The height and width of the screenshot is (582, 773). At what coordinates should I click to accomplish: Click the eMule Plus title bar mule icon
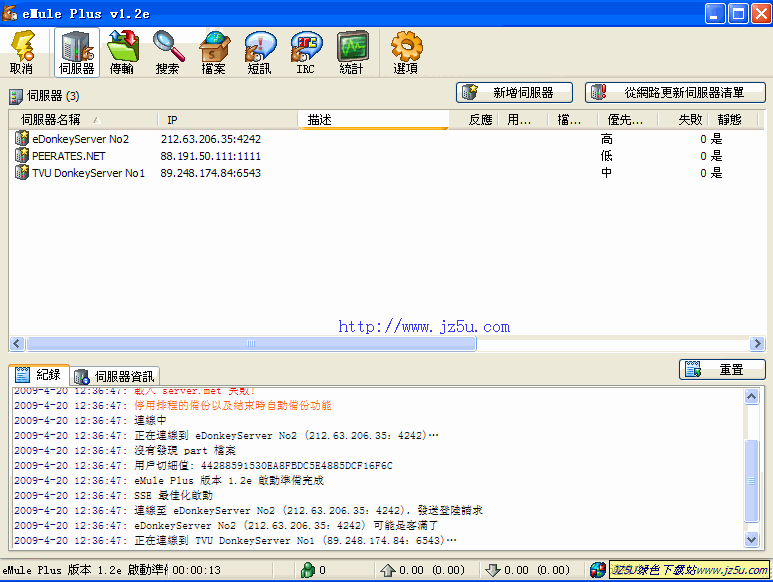pos(10,13)
